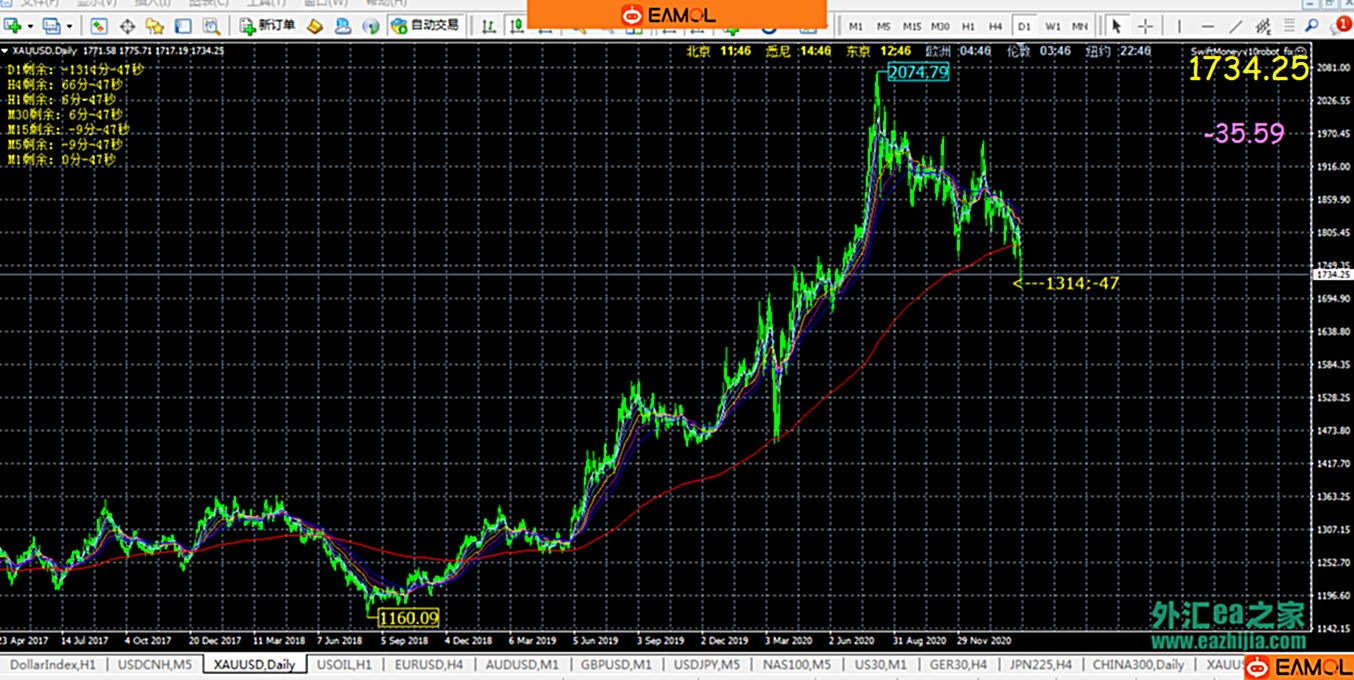Image resolution: width=1354 pixels, height=680 pixels.
Task: Select the M5 timeframe
Action: point(884,26)
